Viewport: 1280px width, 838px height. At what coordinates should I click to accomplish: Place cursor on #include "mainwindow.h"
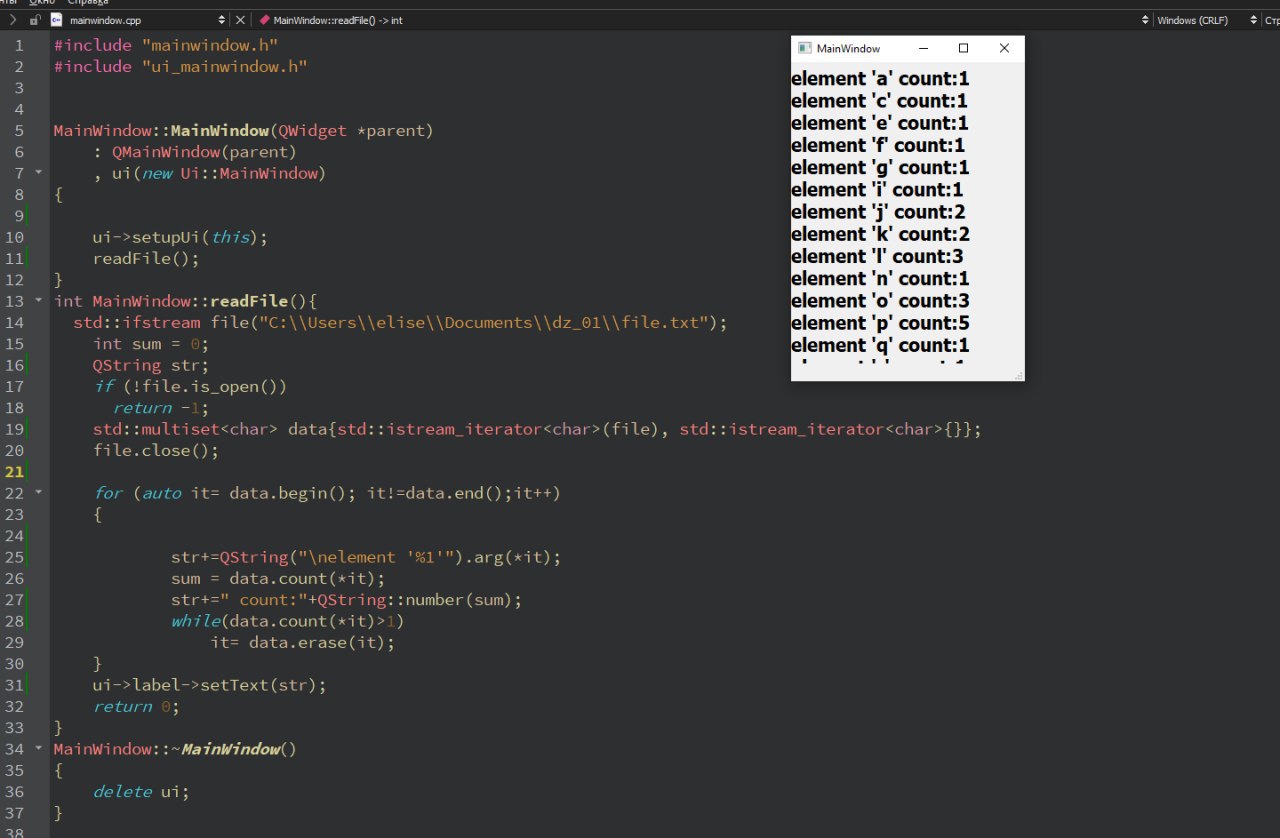166,45
